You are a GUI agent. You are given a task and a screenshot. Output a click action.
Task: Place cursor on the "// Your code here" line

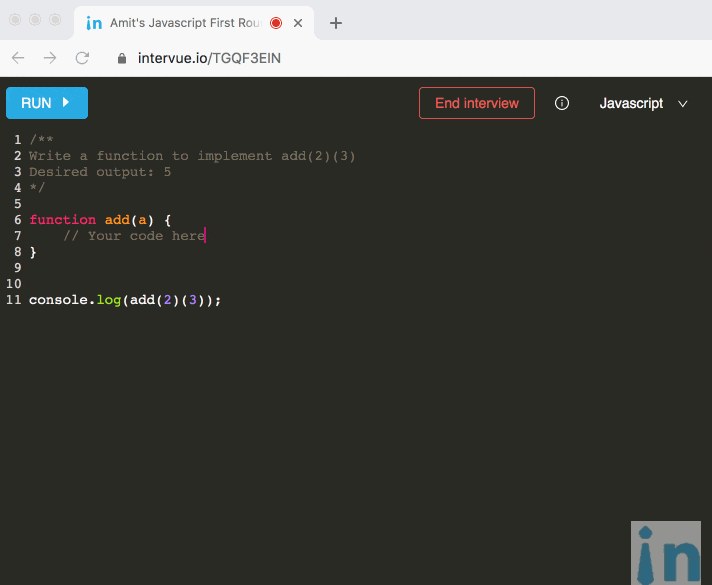point(133,236)
